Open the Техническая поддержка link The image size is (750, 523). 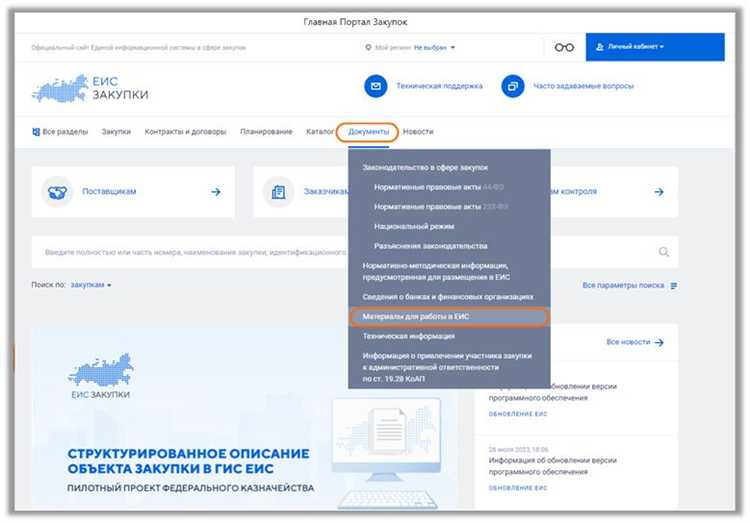[x=439, y=86]
